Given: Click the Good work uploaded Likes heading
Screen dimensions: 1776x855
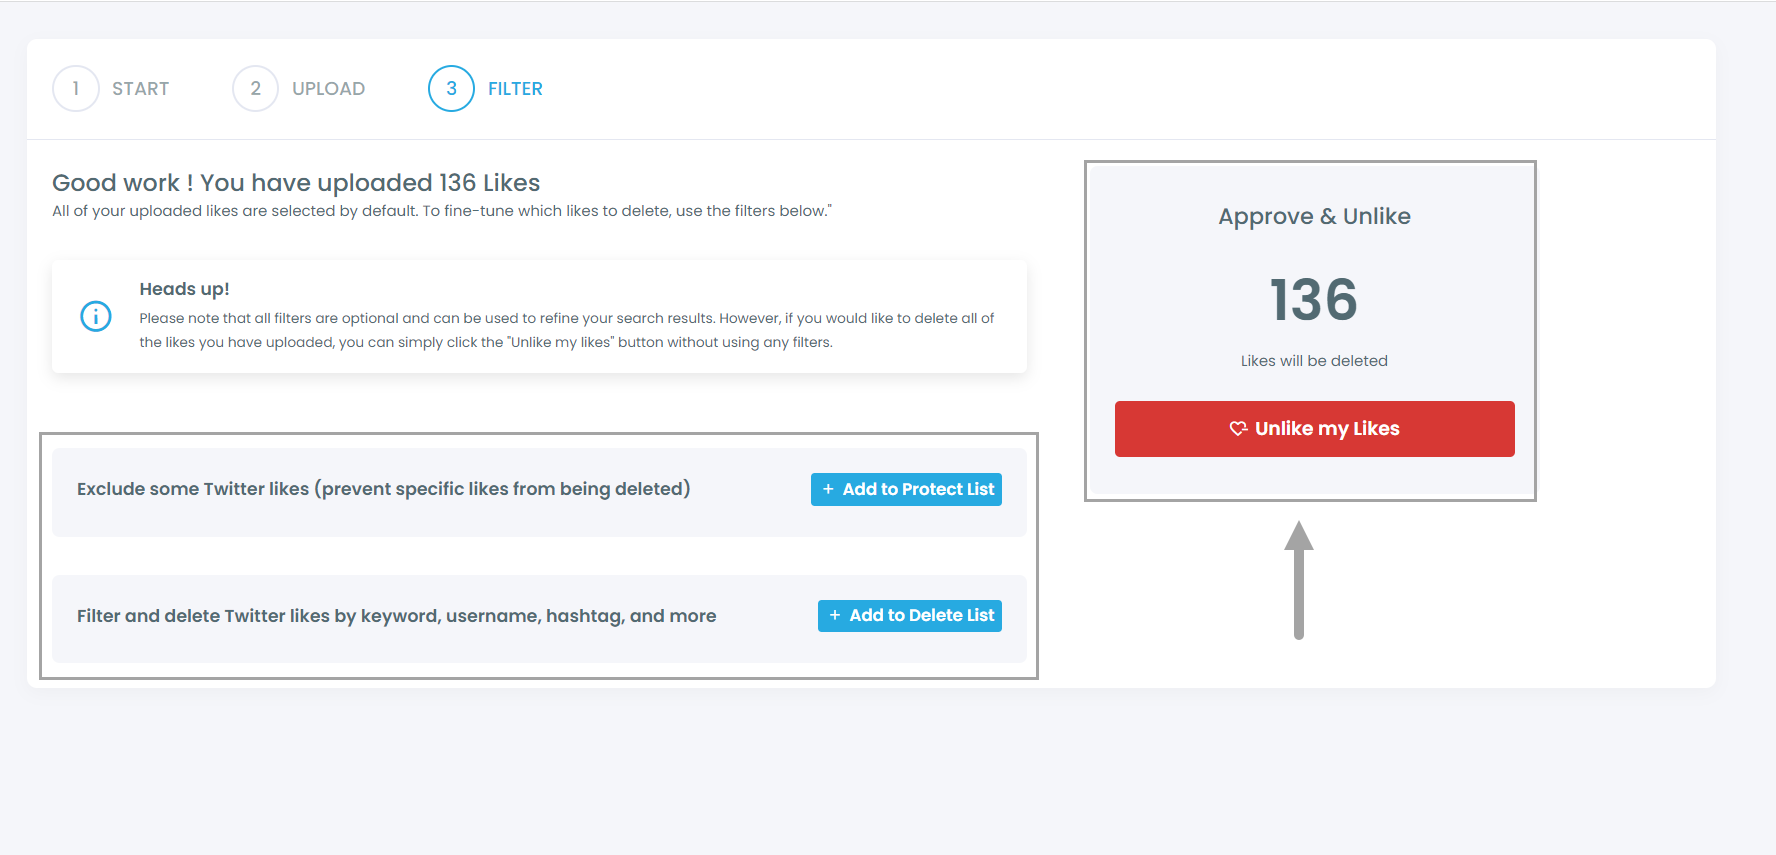Looking at the screenshot, I should [x=296, y=183].
